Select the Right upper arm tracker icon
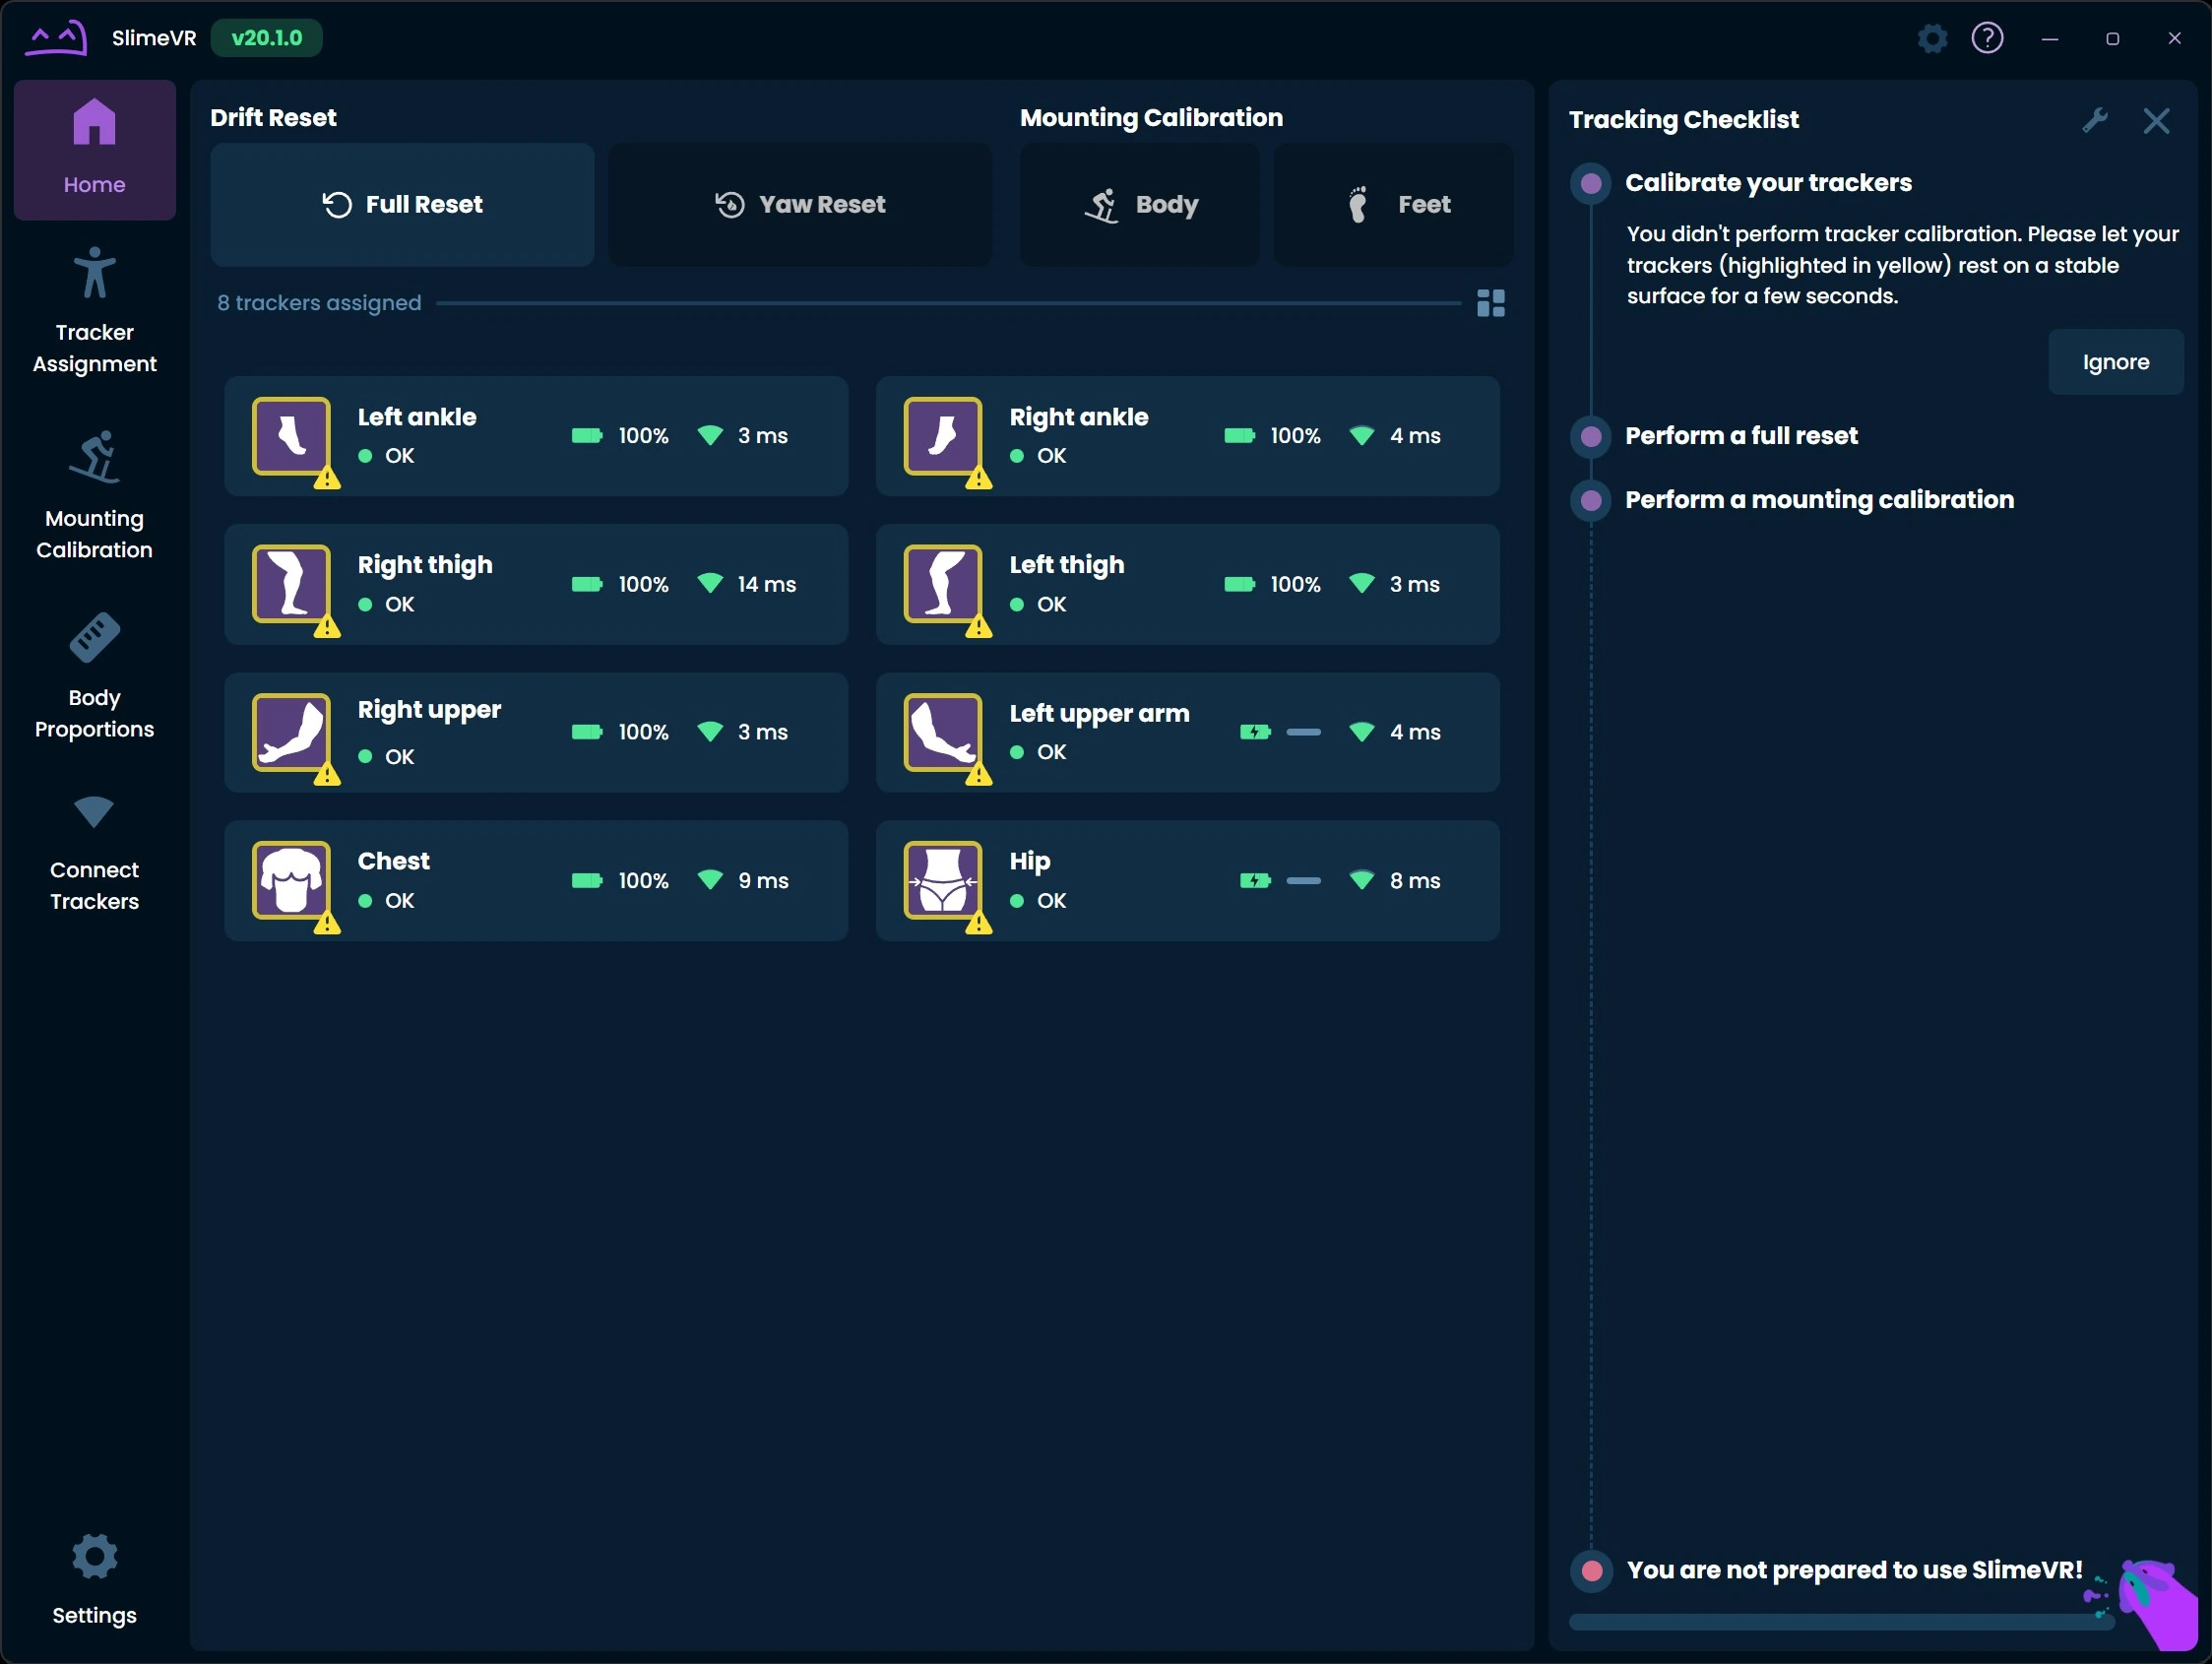This screenshot has width=2212, height=1664. point(291,732)
